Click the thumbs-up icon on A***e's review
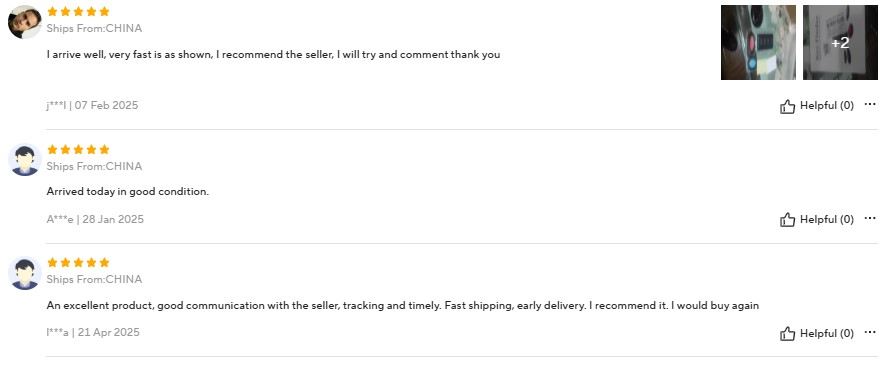Viewport: 894px width, 369px height. point(787,220)
